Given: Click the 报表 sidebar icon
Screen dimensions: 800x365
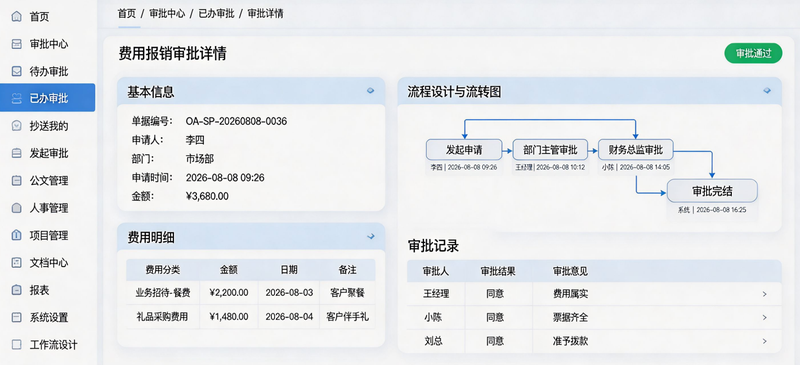Looking at the screenshot, I should pyautogui.click(x=16, y=290).
